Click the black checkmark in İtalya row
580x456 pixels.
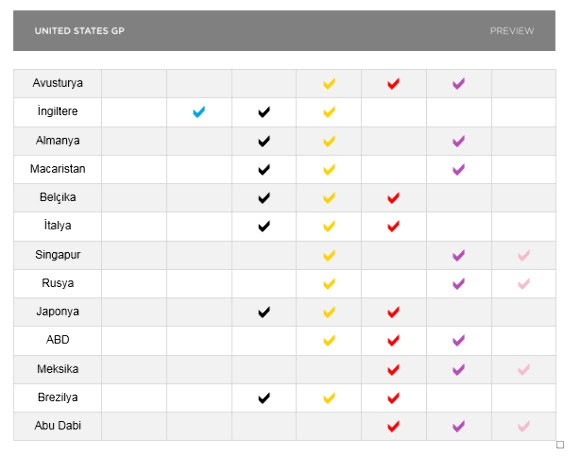(x=264, y=226)
